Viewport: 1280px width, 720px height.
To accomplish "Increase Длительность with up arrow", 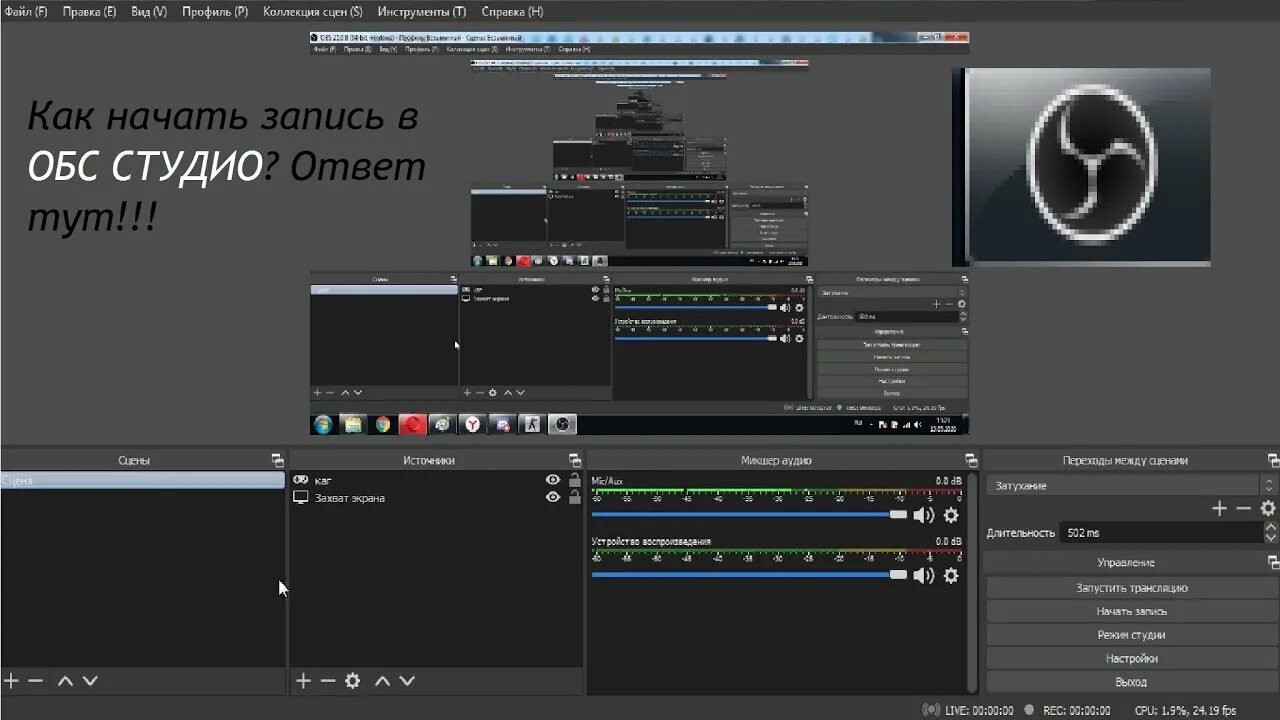I will point(1270,528).
